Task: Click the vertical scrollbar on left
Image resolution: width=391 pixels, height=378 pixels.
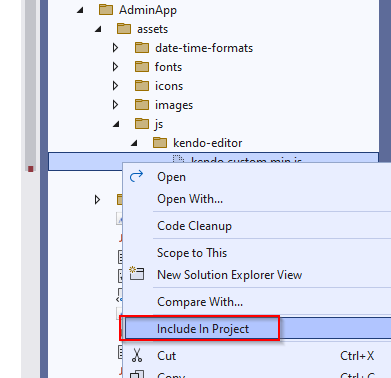Action: [30, 87]
